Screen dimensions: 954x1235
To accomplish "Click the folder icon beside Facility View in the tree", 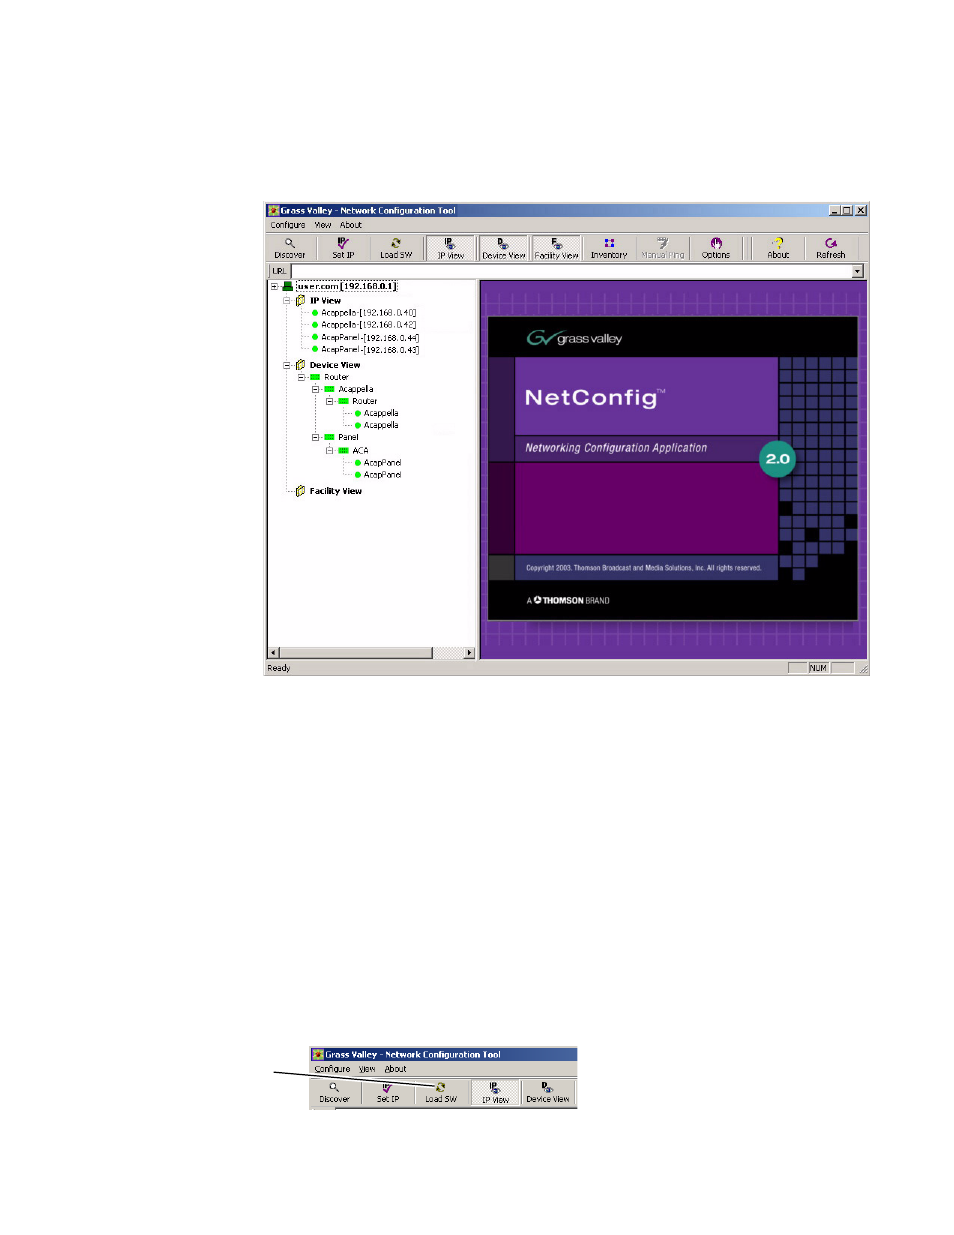I will point(300,491).
